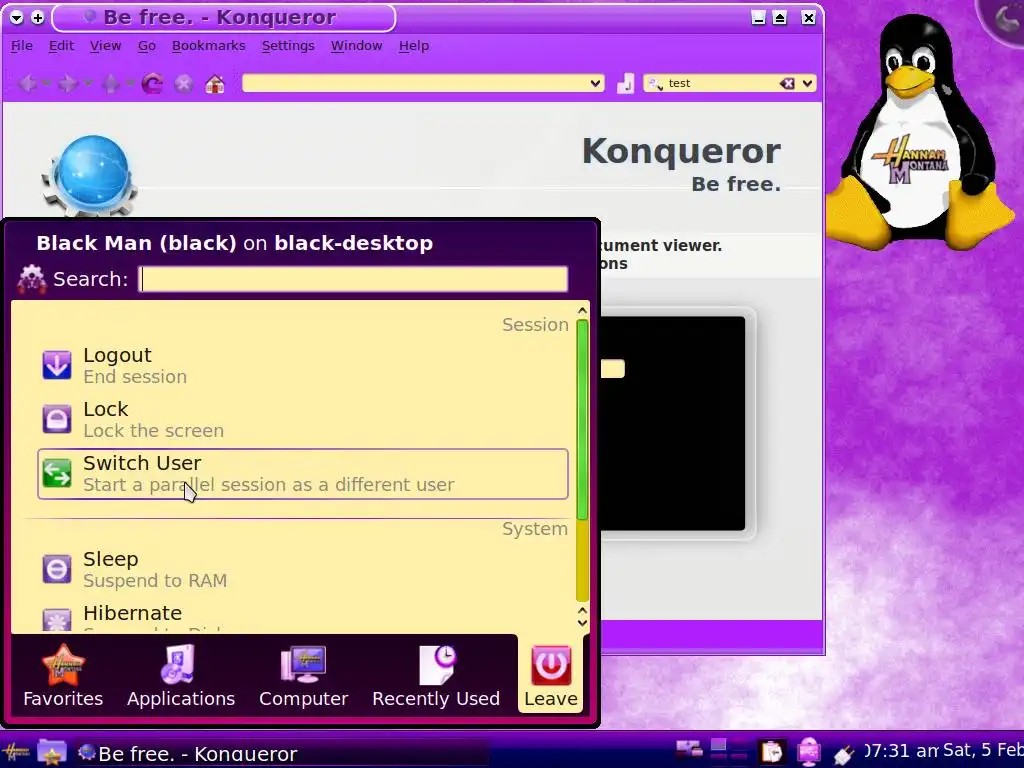
Task: Open the Applications tab in launcher
Action: point(181,676)
